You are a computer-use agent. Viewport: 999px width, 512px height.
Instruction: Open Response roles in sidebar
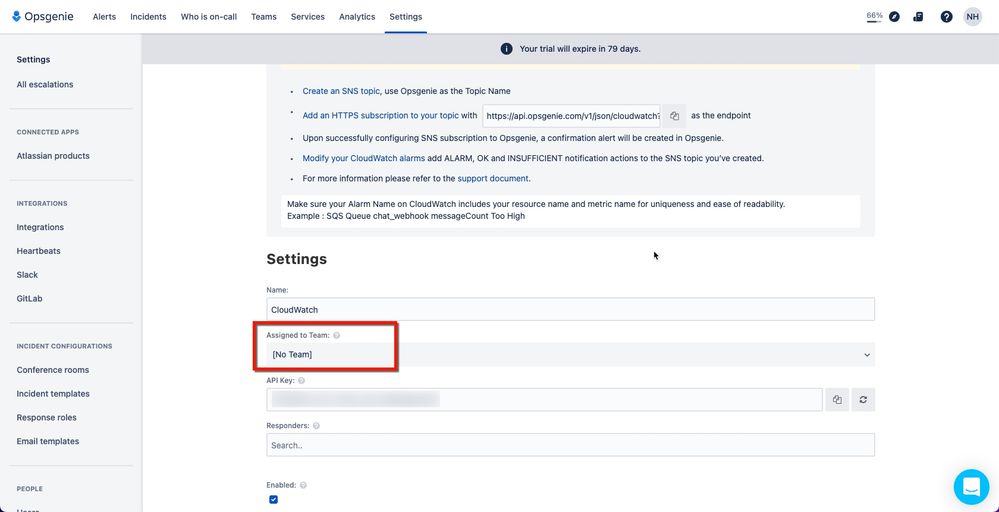[47, 418]
